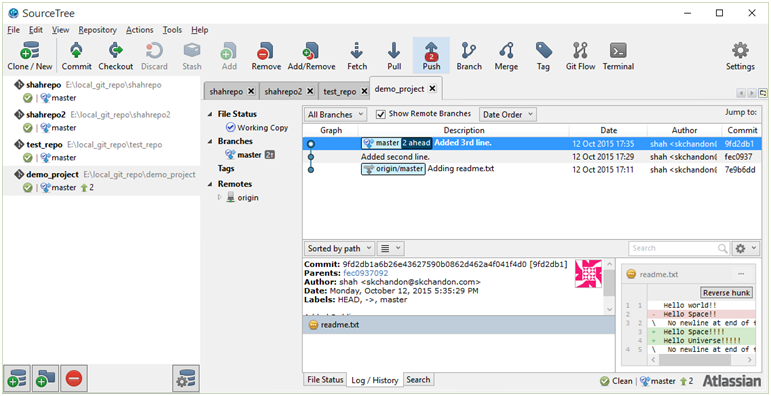Open Settings from the toolbar
The image size is (771, 396).
tap(740, 55)
